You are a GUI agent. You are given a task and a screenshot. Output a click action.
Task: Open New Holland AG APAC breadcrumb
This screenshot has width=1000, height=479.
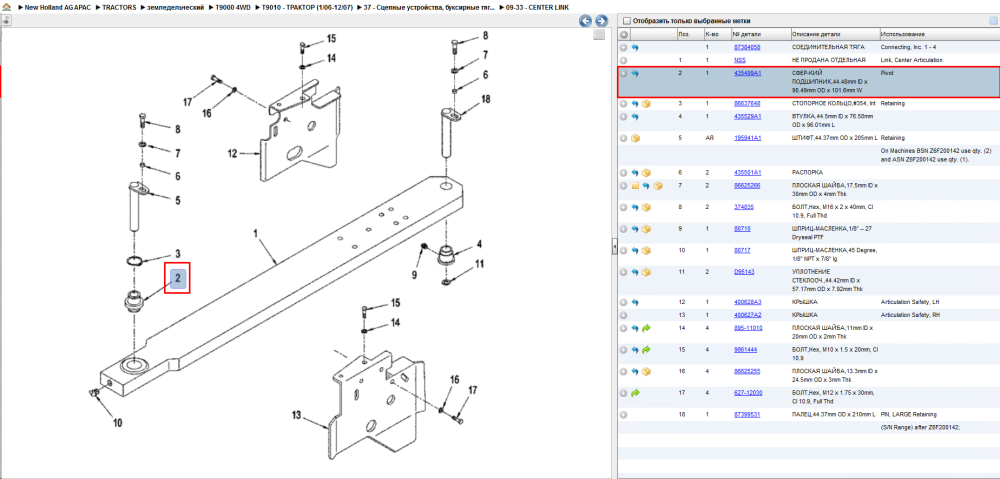pos(58,6)
